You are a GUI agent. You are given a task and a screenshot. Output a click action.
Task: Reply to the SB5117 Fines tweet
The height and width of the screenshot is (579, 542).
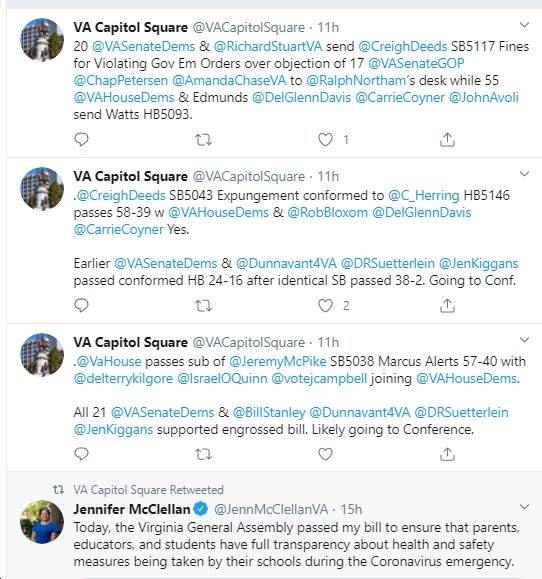(x=81, y=140)
